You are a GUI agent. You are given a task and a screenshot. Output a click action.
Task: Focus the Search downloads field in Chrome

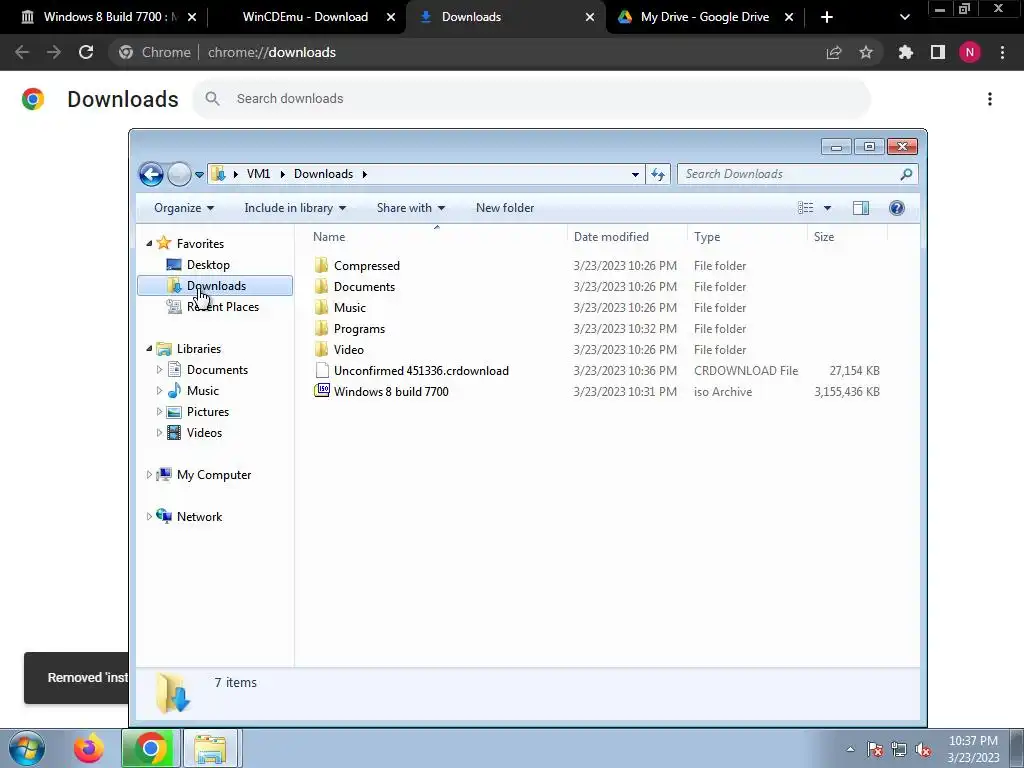pyautogui.click(x=532, y=99)
